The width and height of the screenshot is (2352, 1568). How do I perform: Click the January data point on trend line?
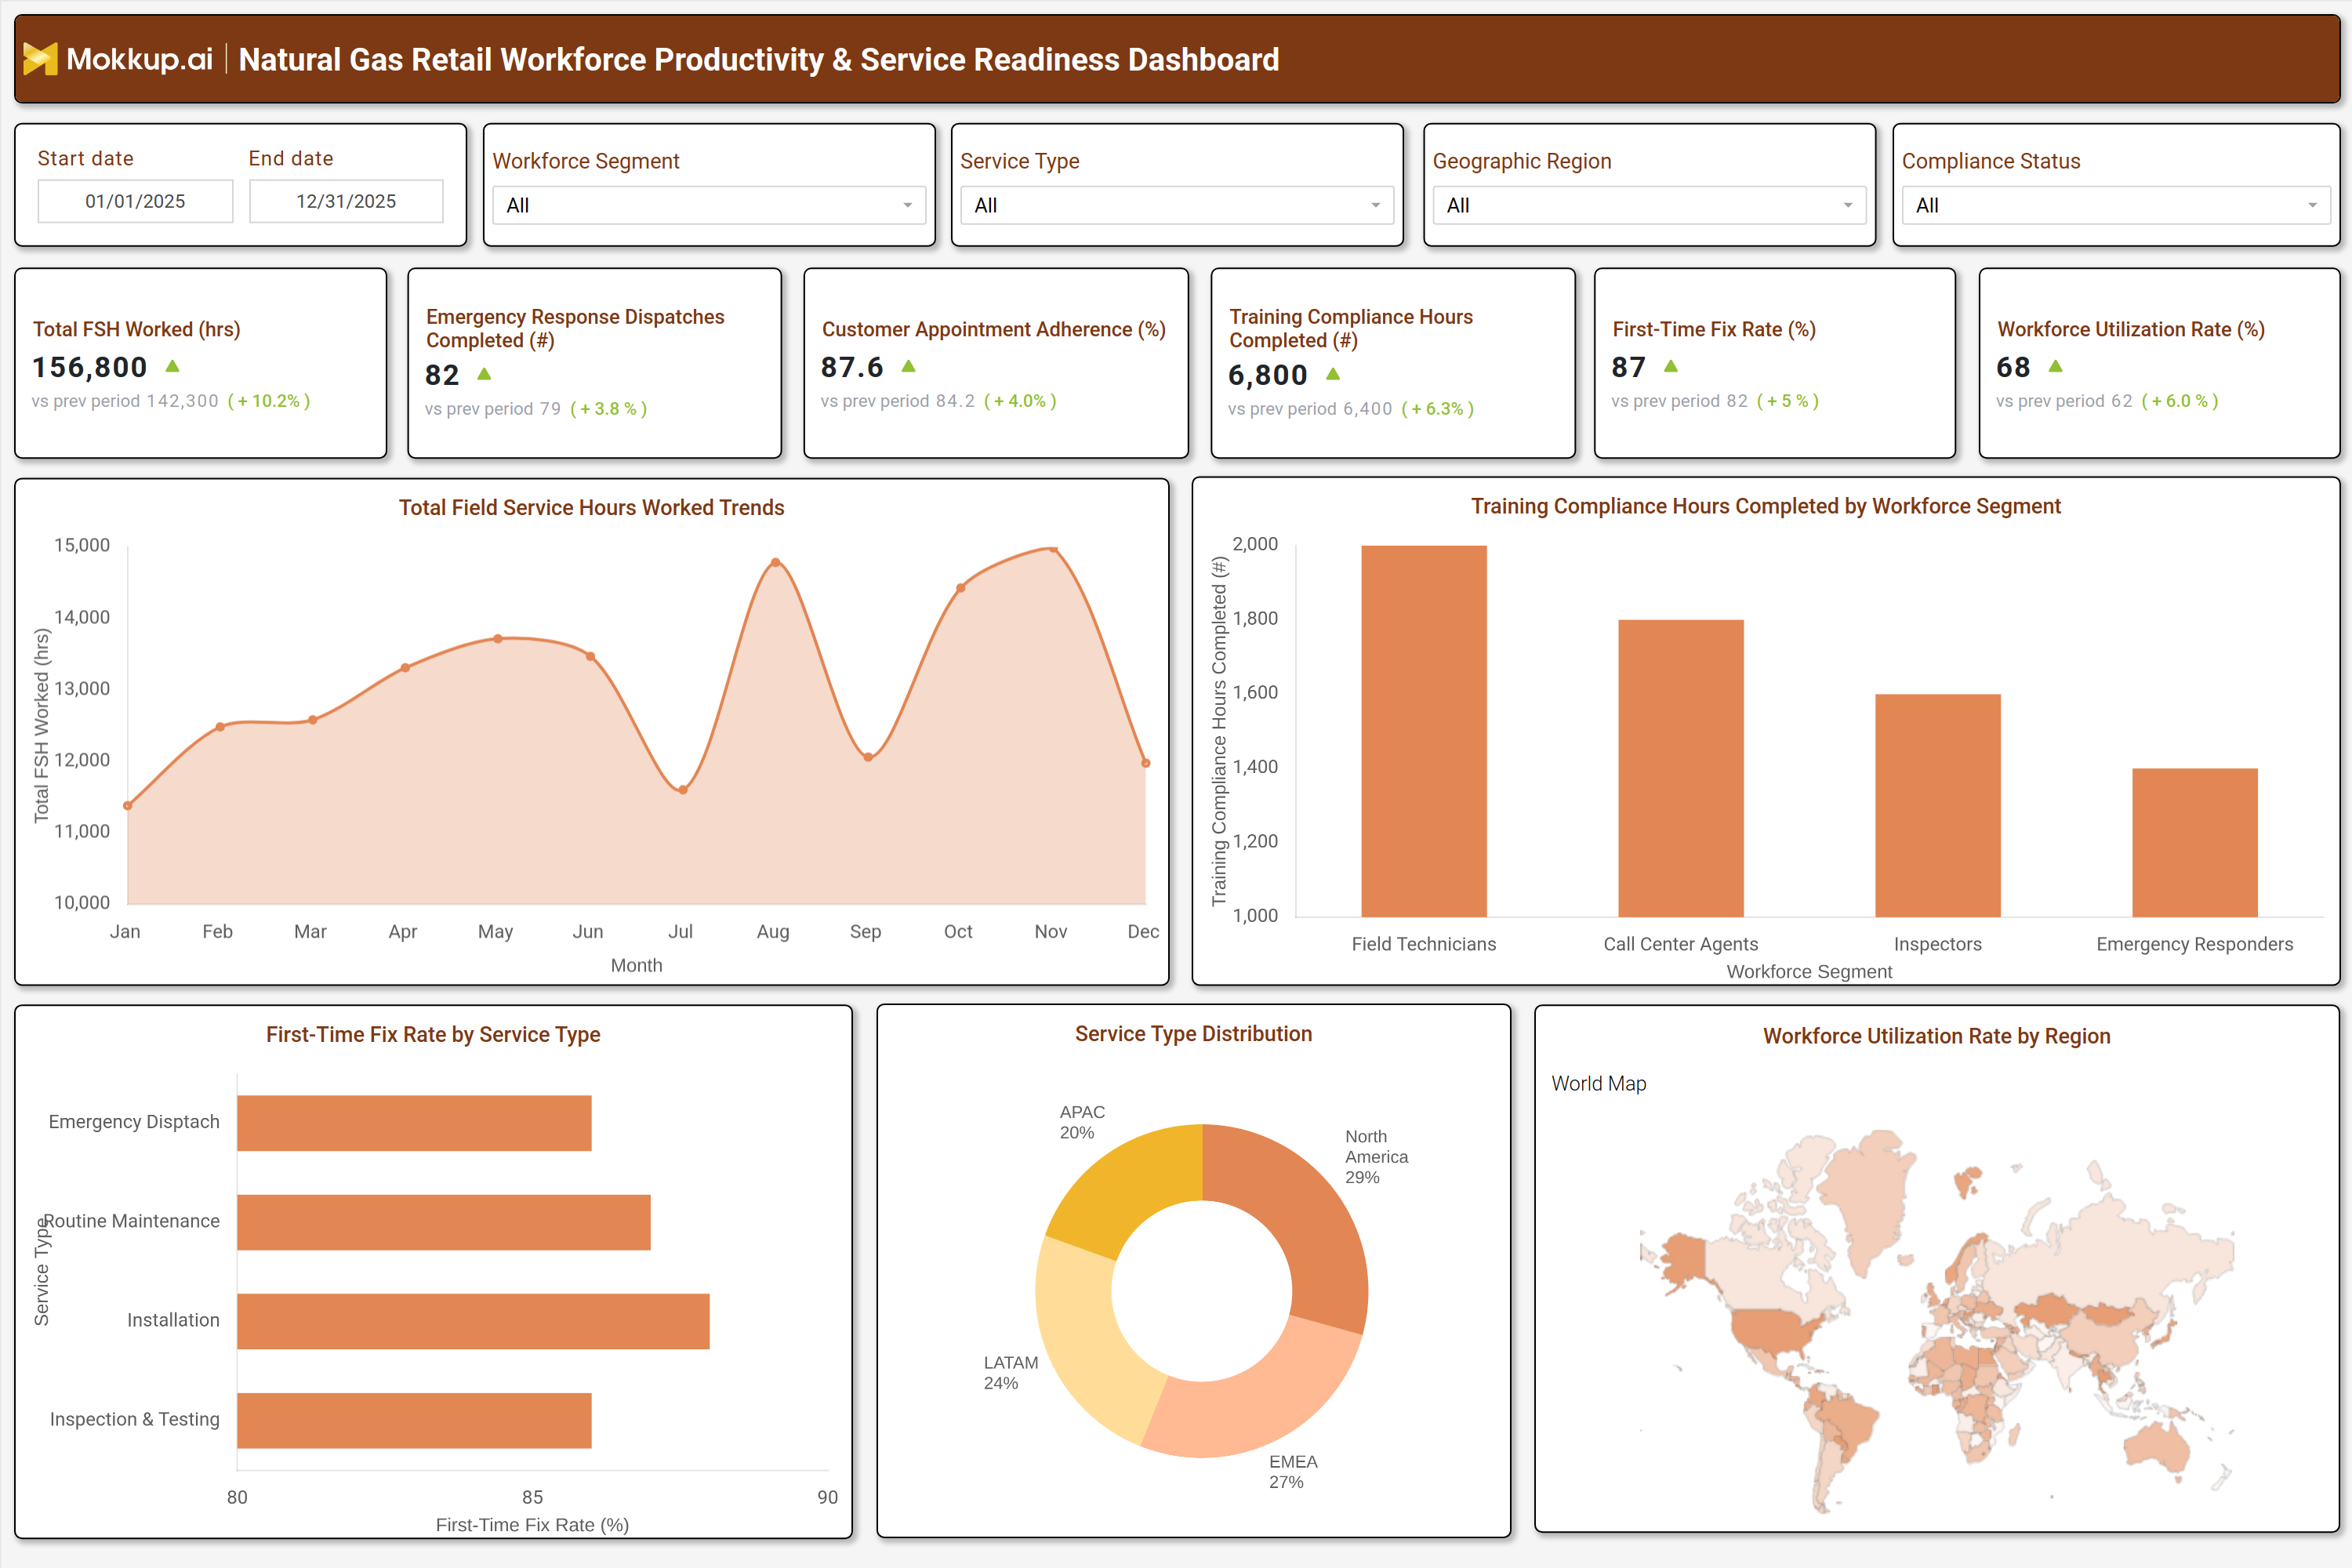coord(127,805)
